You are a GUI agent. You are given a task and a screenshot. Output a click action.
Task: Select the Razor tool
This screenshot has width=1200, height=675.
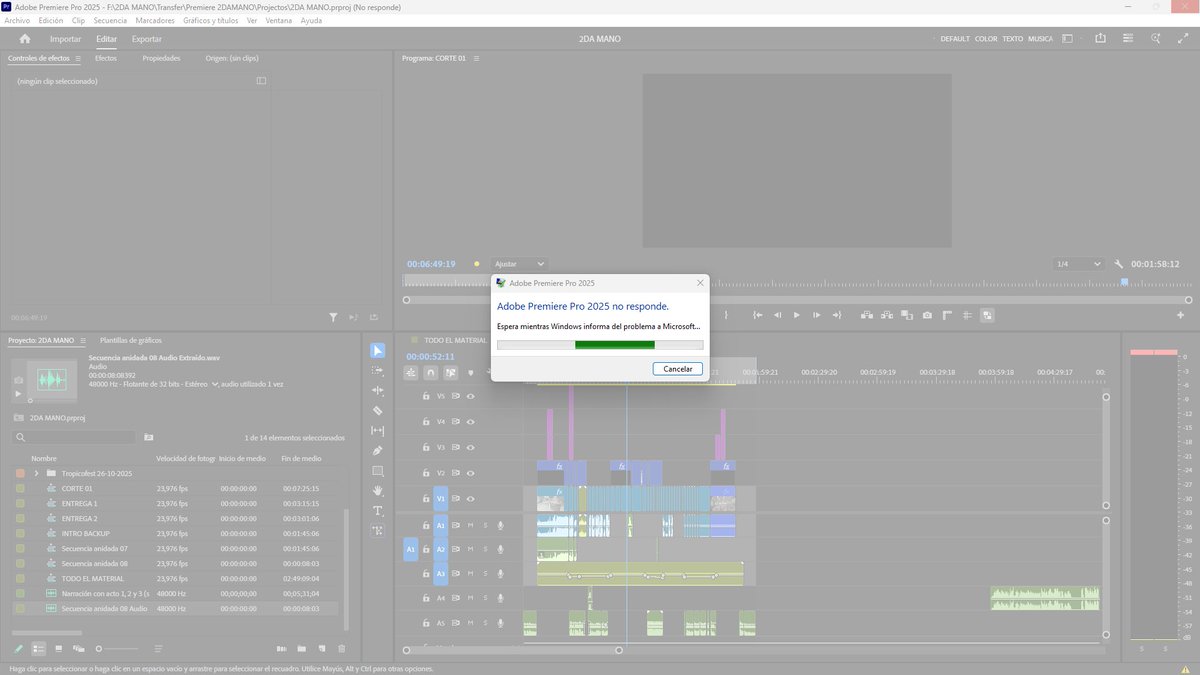[377, 411]
